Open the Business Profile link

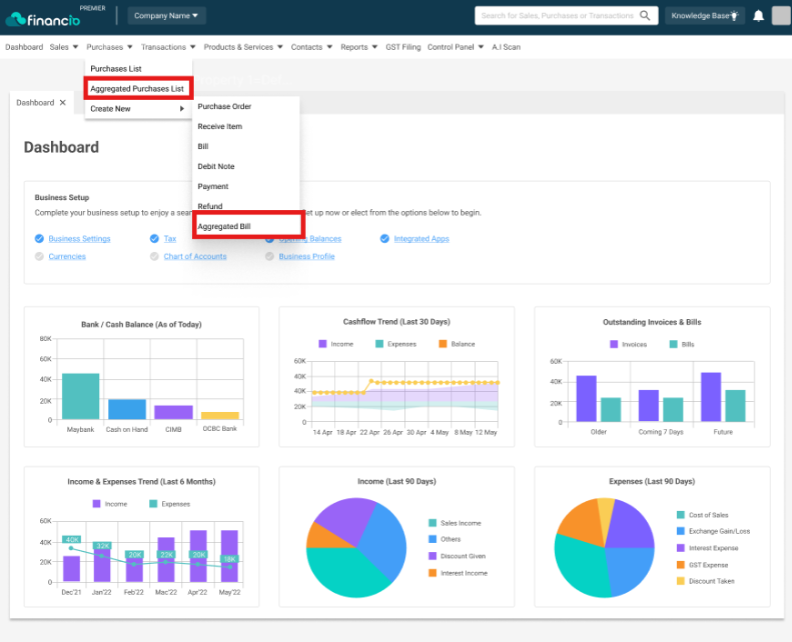click(307, 256)
